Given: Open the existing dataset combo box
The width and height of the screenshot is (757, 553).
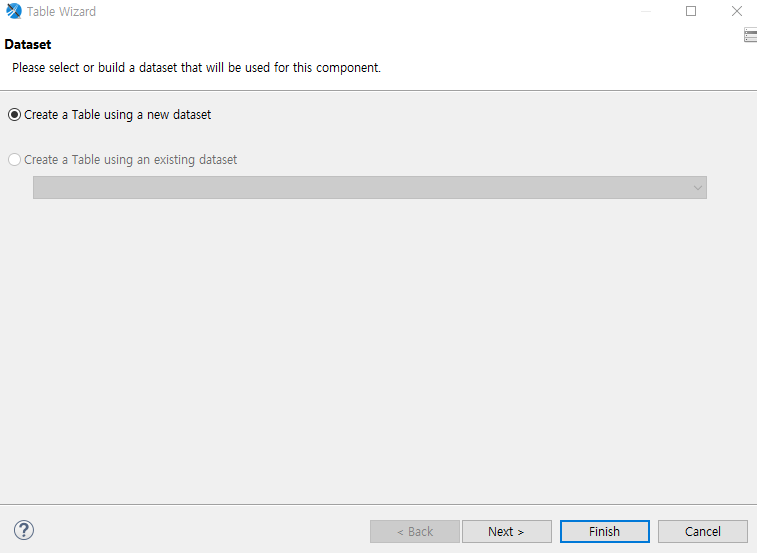Looking at the screenshot, I should click(370, 187).
